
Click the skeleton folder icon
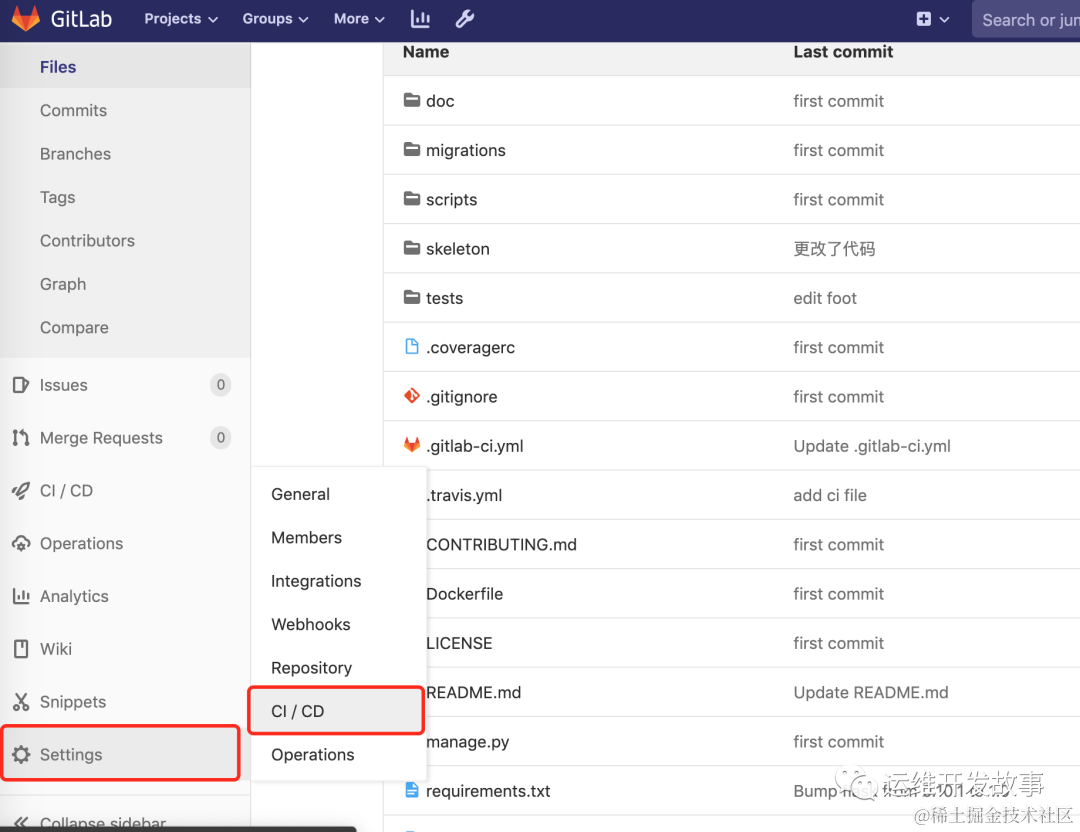pyautogui.click(x=412, y=248)
